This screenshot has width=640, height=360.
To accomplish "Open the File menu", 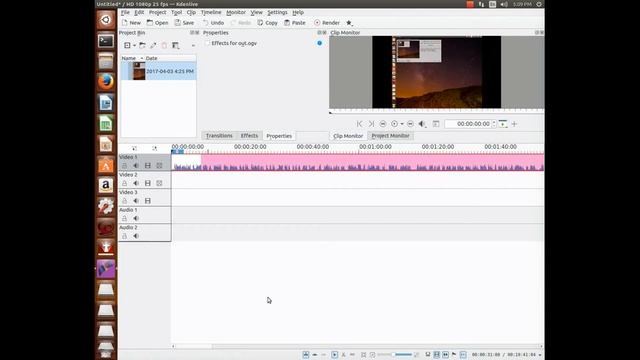I will (125, 12).
